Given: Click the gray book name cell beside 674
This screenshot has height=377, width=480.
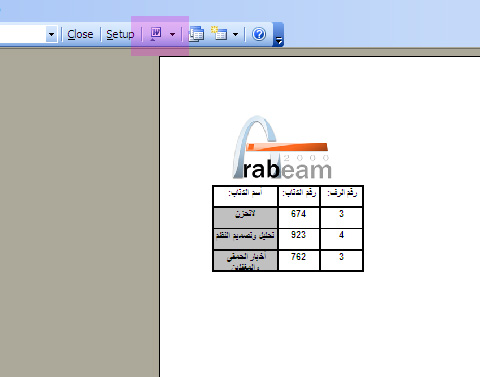Looking at the screenshot, I should point(245,218).
